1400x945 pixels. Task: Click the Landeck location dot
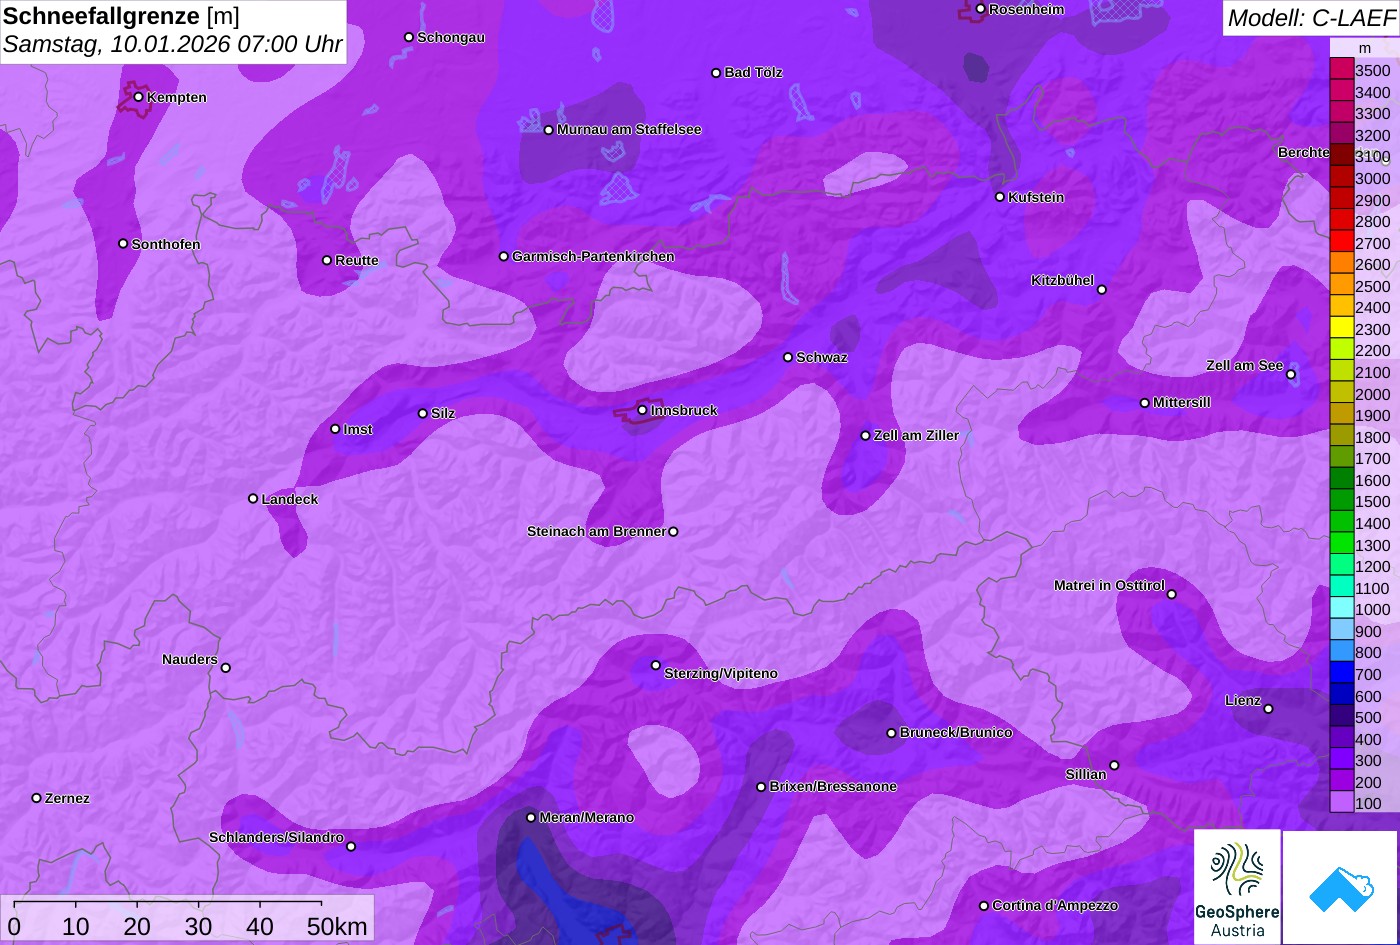(253, 498)
